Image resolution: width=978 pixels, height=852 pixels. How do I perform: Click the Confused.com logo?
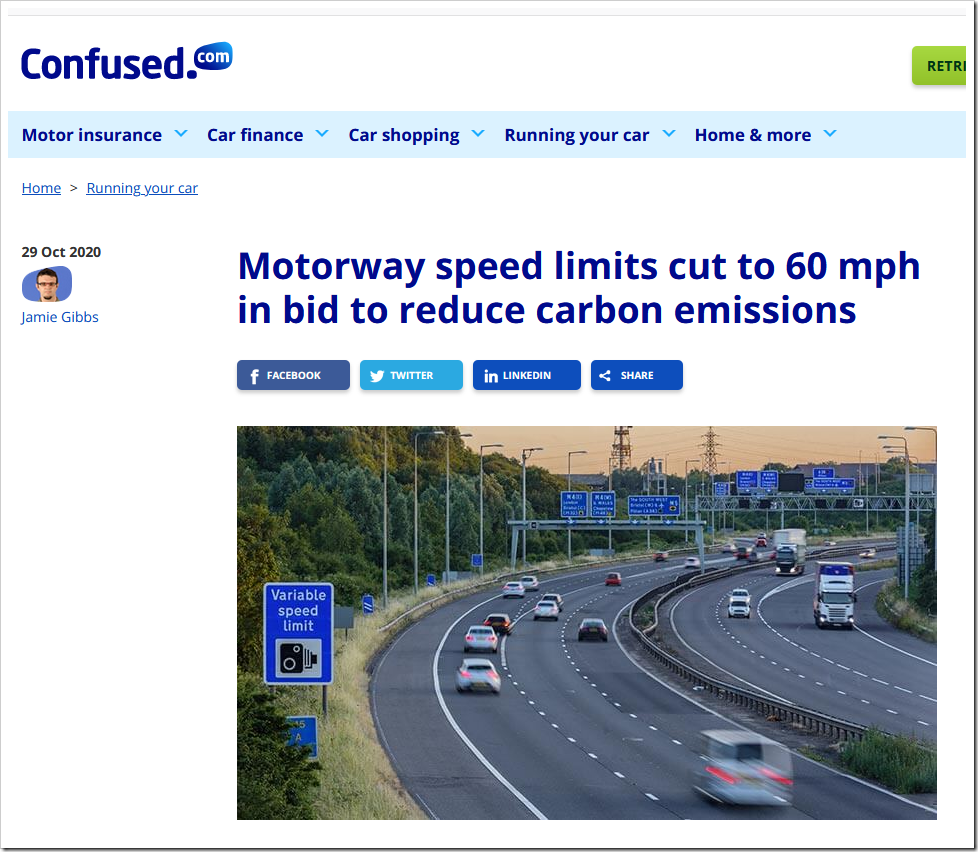coord(127,62)
